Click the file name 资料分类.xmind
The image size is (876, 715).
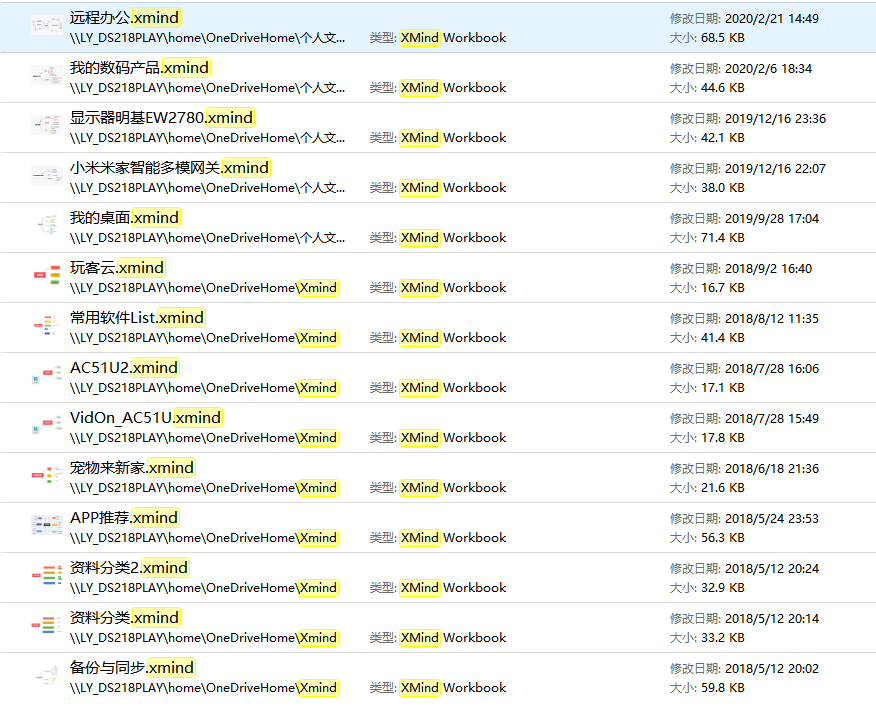click(125, 618)
